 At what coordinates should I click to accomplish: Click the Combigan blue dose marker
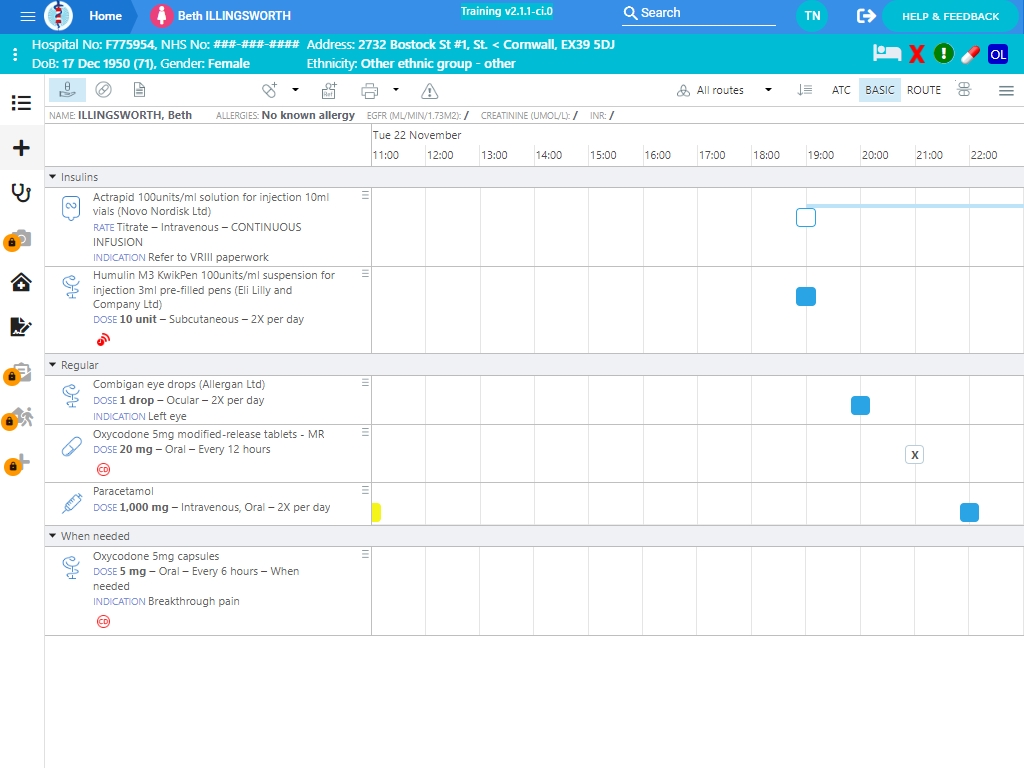click(x=860, y=406)
